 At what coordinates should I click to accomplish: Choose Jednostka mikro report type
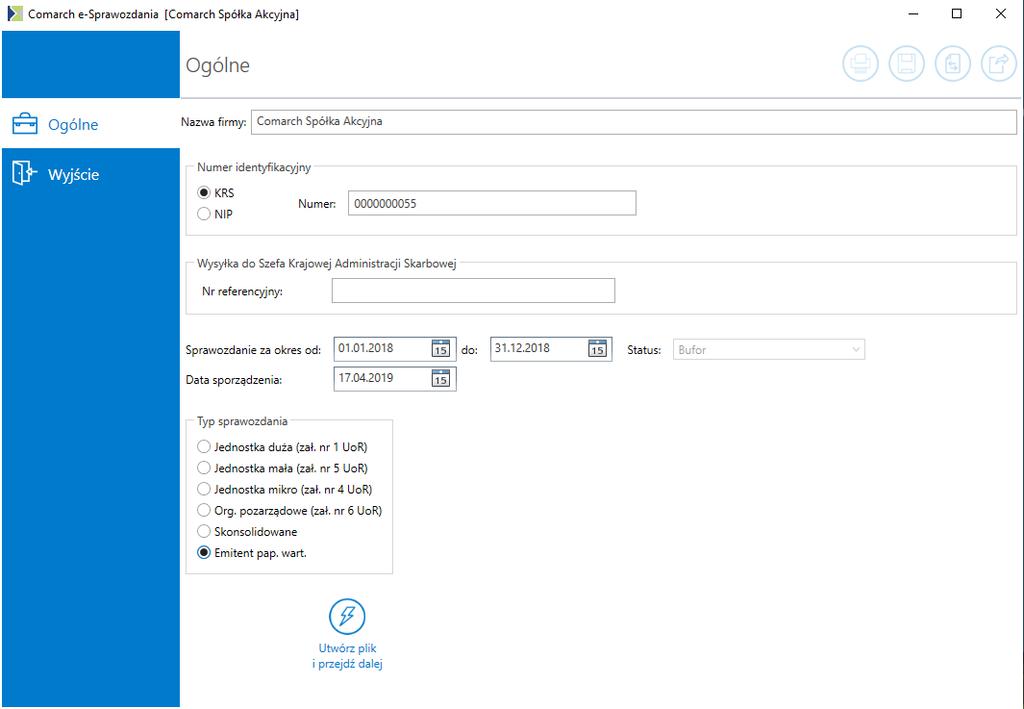pyautogui.click(x=204, y=489)
